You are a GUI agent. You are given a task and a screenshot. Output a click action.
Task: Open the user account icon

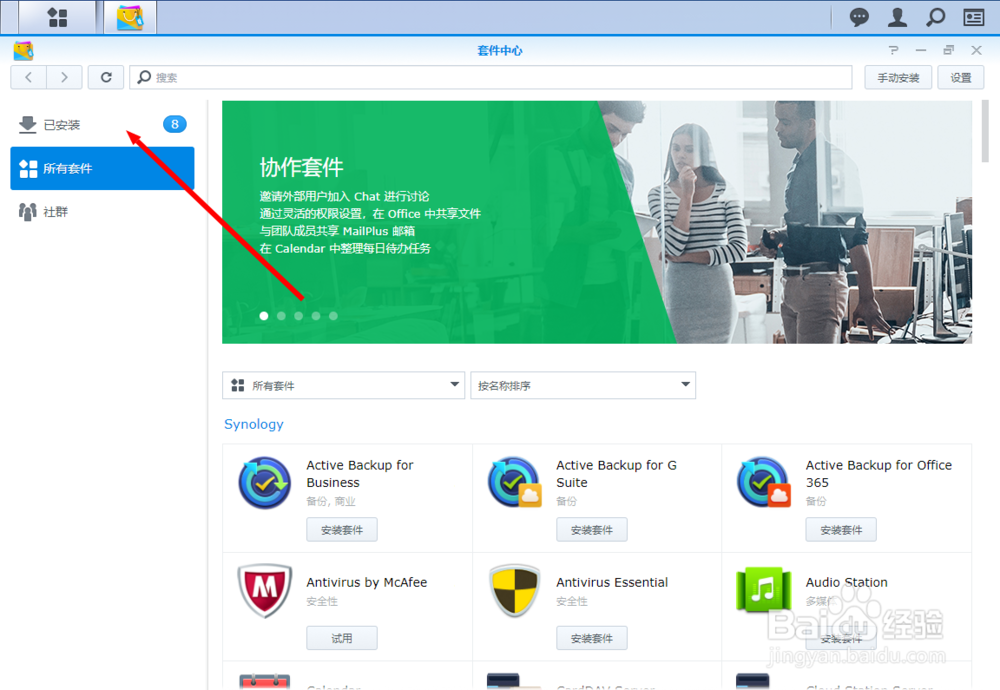click(896, 17)
